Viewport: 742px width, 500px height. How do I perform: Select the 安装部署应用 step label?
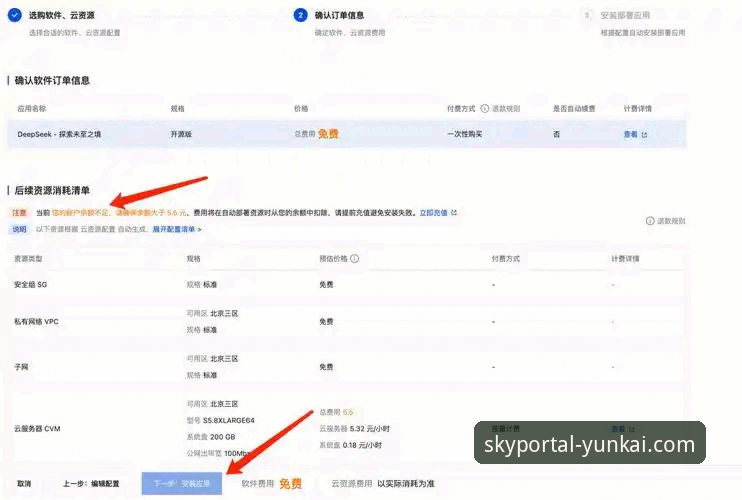pyautogui.click(x=625, y=15)
